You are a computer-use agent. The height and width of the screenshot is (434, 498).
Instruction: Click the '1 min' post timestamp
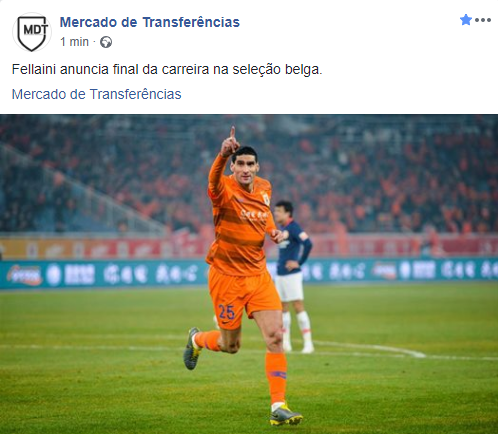point(74,42)
